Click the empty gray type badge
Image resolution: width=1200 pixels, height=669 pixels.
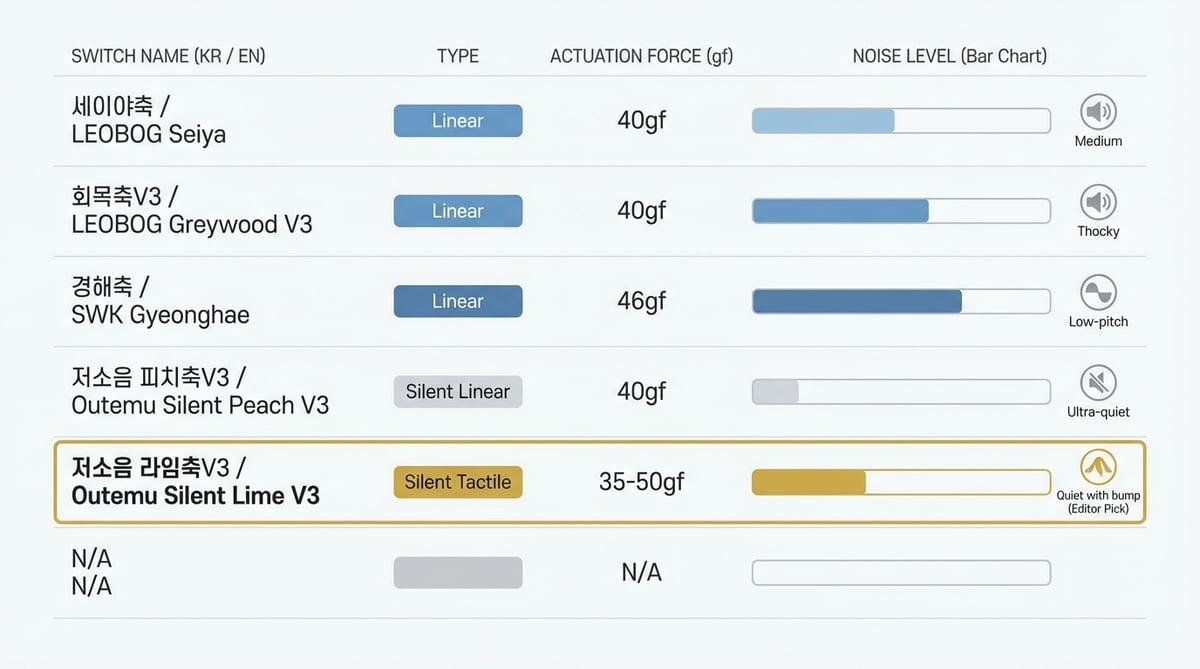[458, 572]
